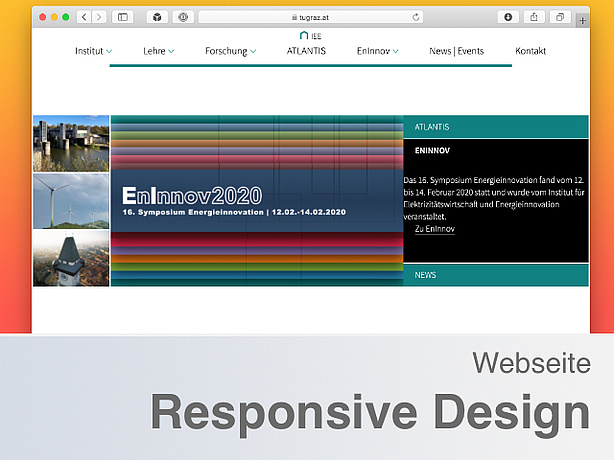Toggle the Safari sidebar button
The image size is (614, 460).
tap(123, 17)
